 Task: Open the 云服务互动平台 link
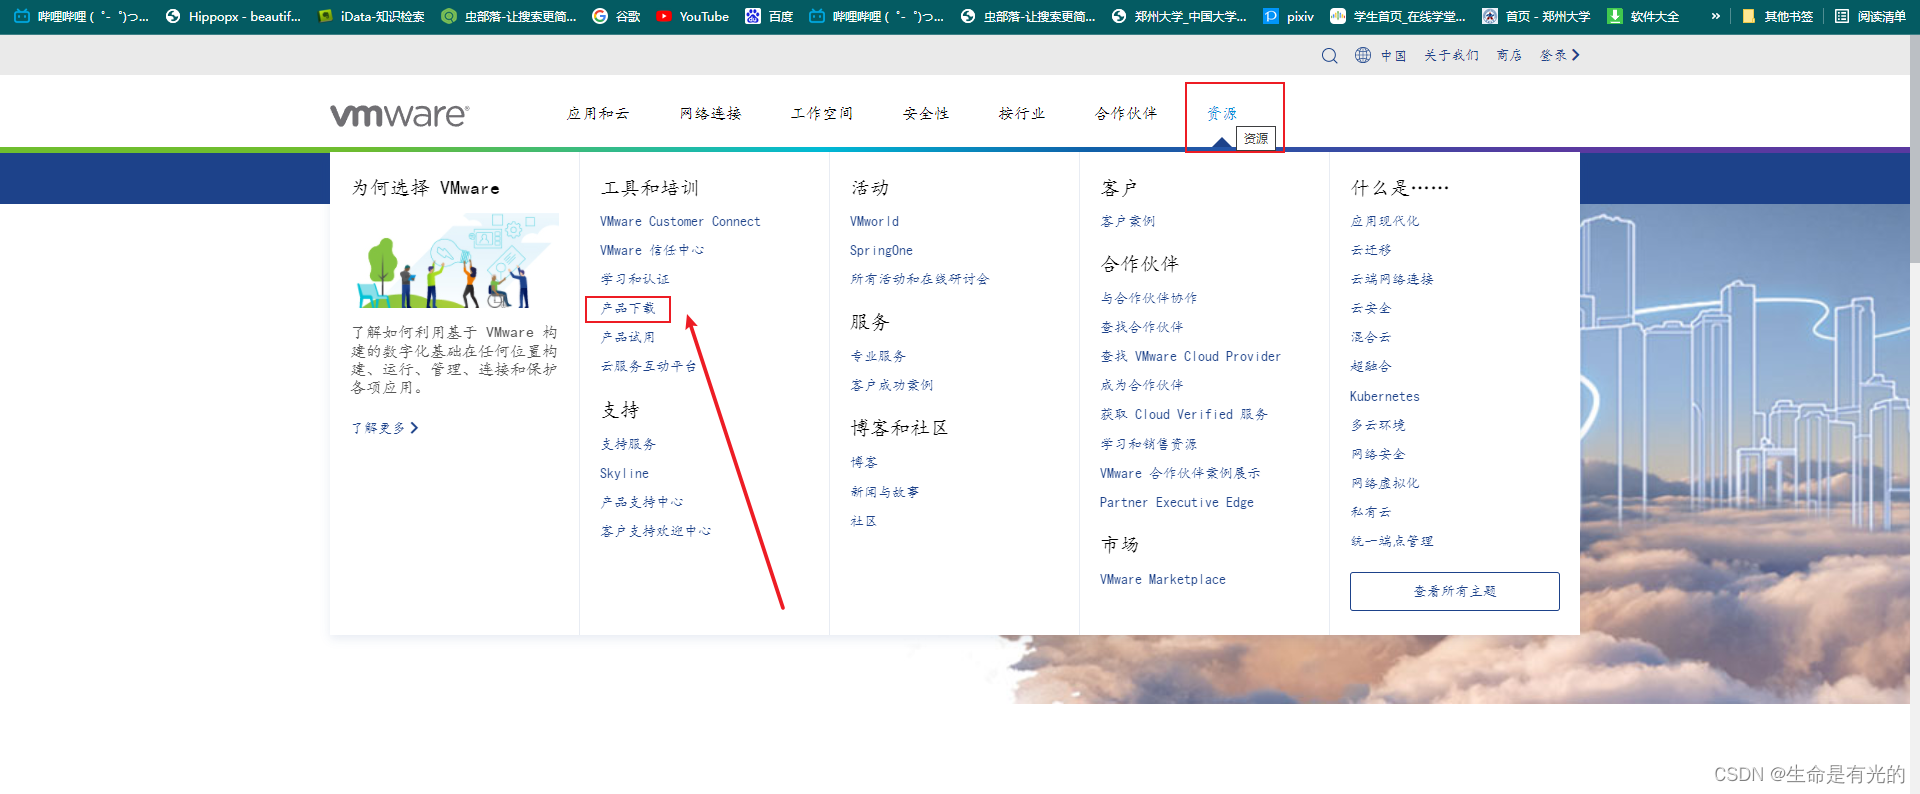tap(649, 366)
